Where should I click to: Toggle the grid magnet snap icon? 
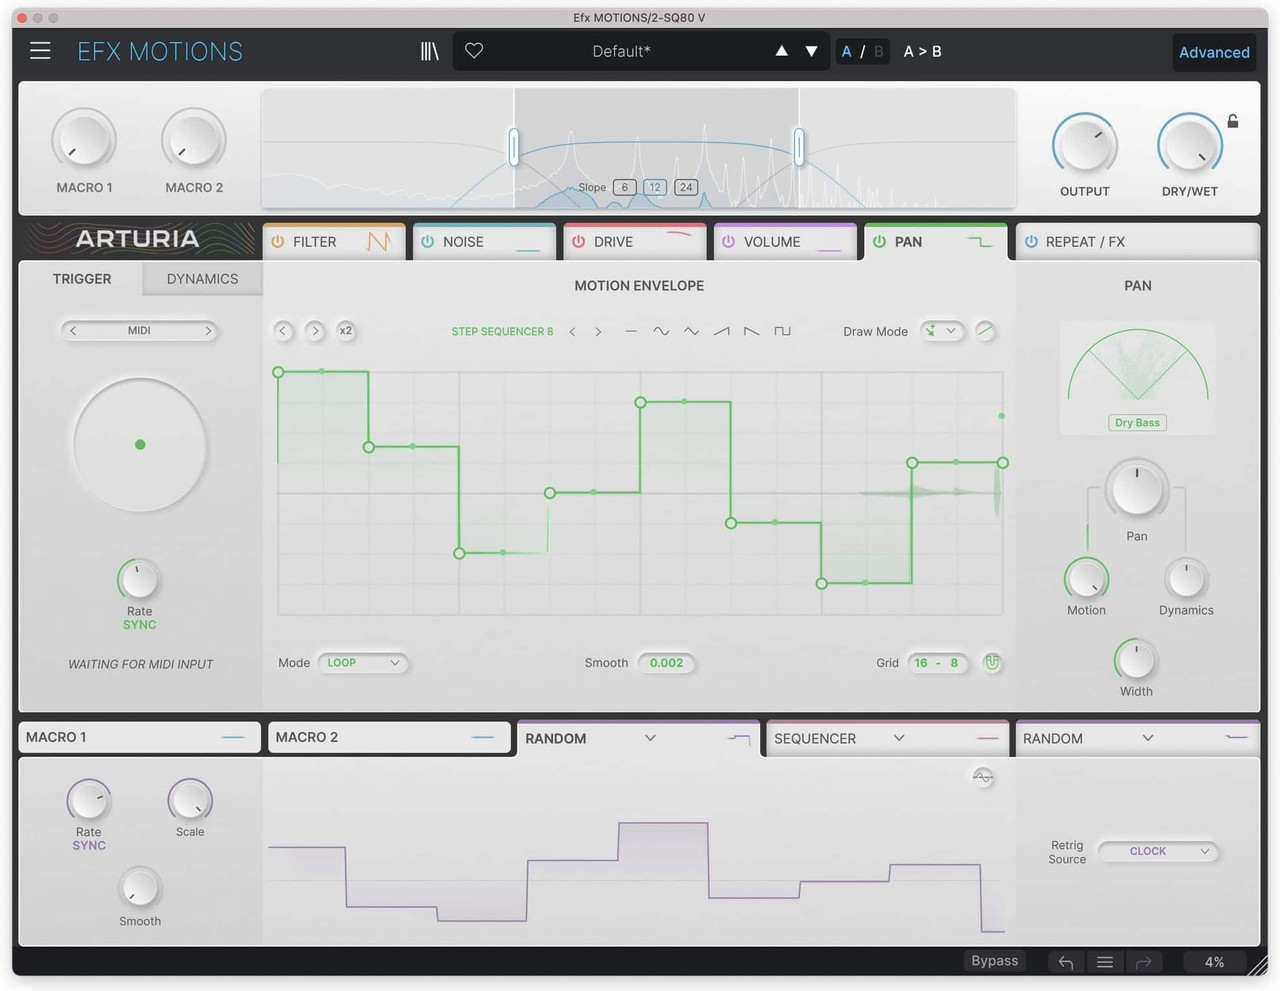tap(992, 662)
